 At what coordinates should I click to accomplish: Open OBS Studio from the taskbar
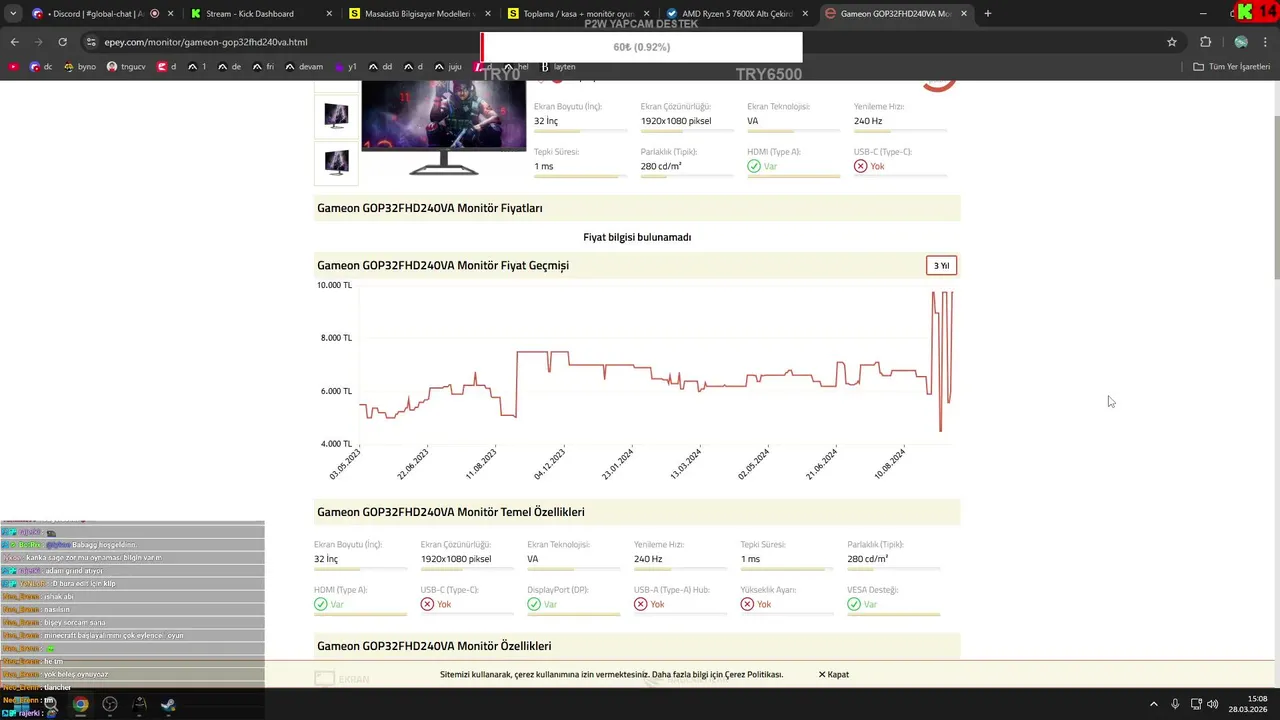(110, 704)
